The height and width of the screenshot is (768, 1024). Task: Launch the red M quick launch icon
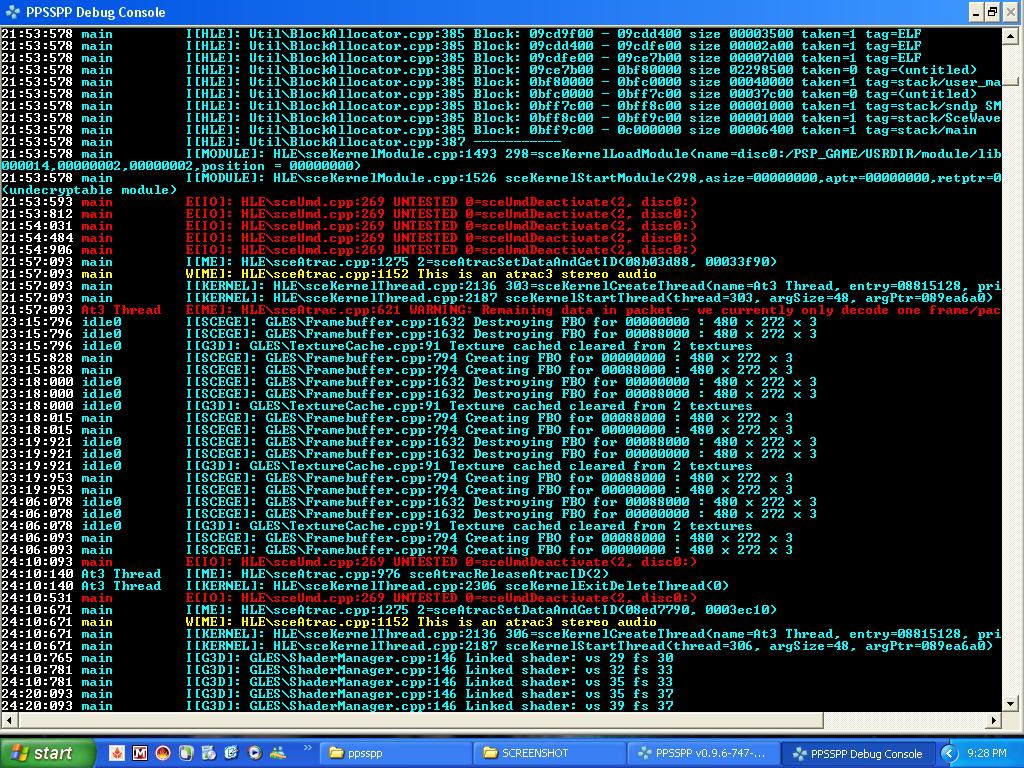pos(140,753)
